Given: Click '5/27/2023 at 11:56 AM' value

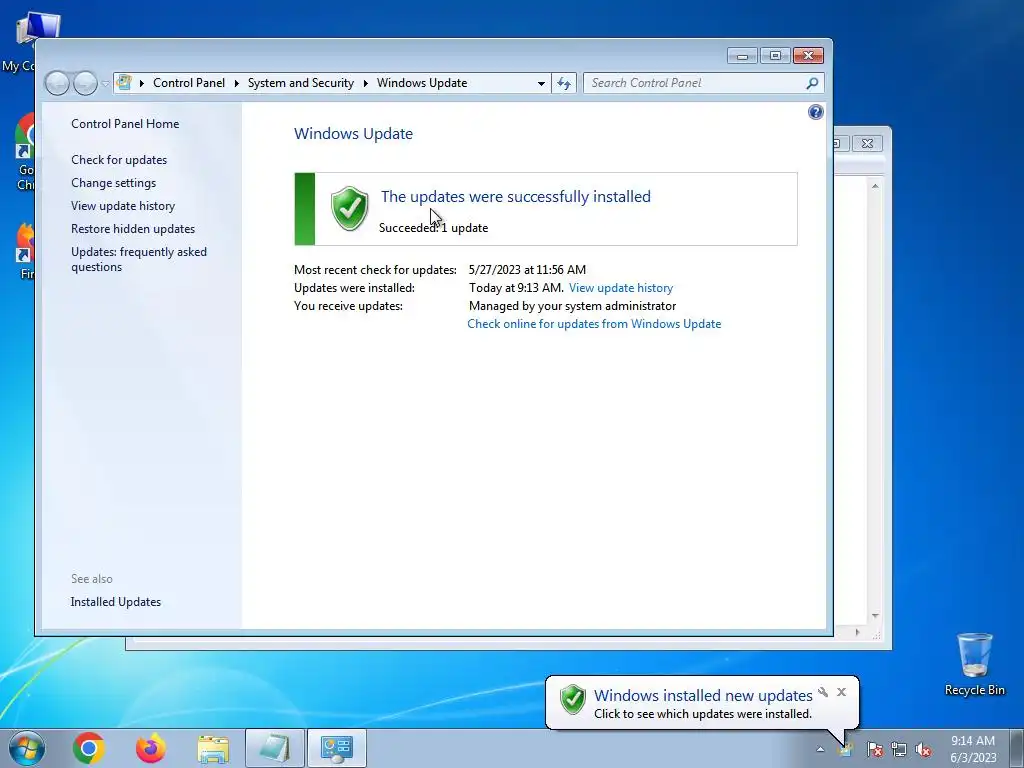Looking at the screenshot, I should (527, 270).
